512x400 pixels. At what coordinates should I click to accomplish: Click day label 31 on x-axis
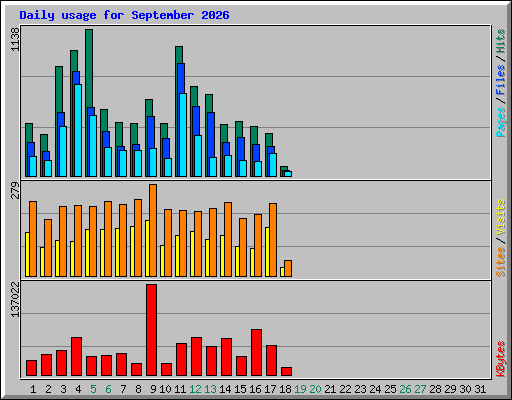point(480,389)
